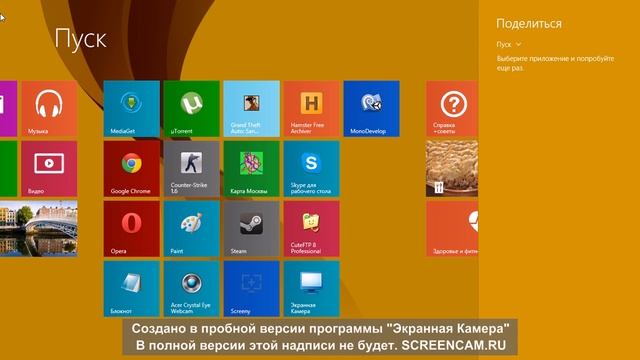Open the Музыка tile with headphones
Screen dimensions: 640x360
[x=49, y=109]
